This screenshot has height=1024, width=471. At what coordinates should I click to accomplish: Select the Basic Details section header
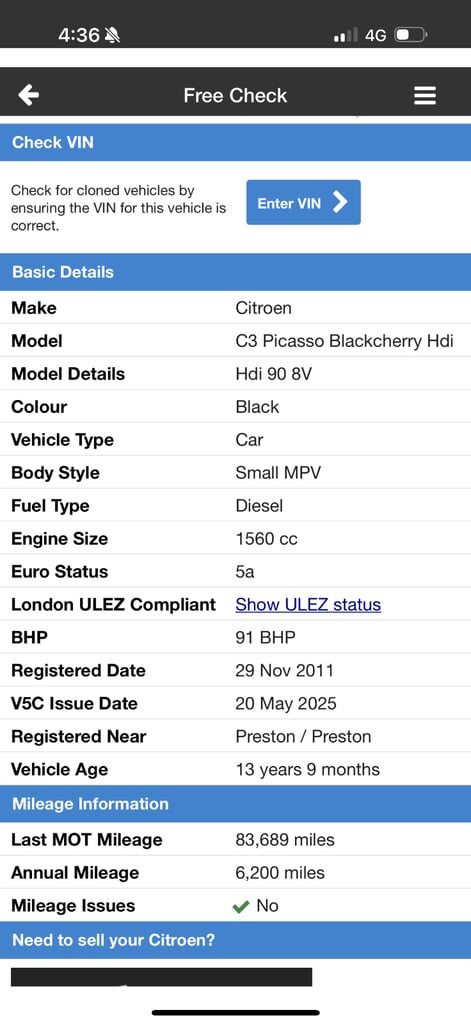235,272
